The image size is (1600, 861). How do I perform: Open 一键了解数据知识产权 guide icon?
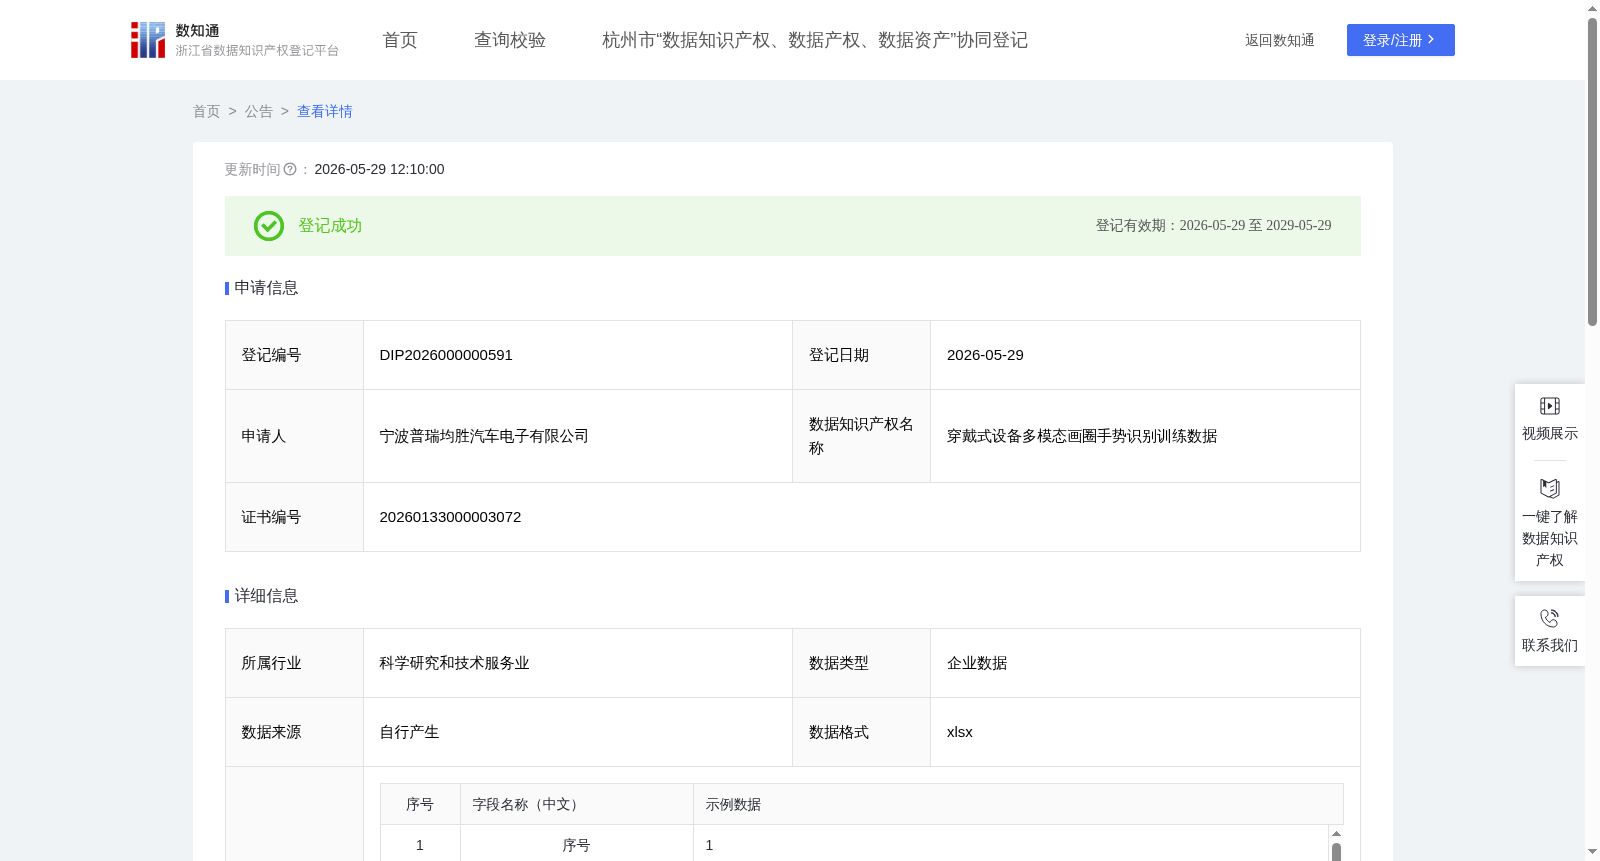1550,488
